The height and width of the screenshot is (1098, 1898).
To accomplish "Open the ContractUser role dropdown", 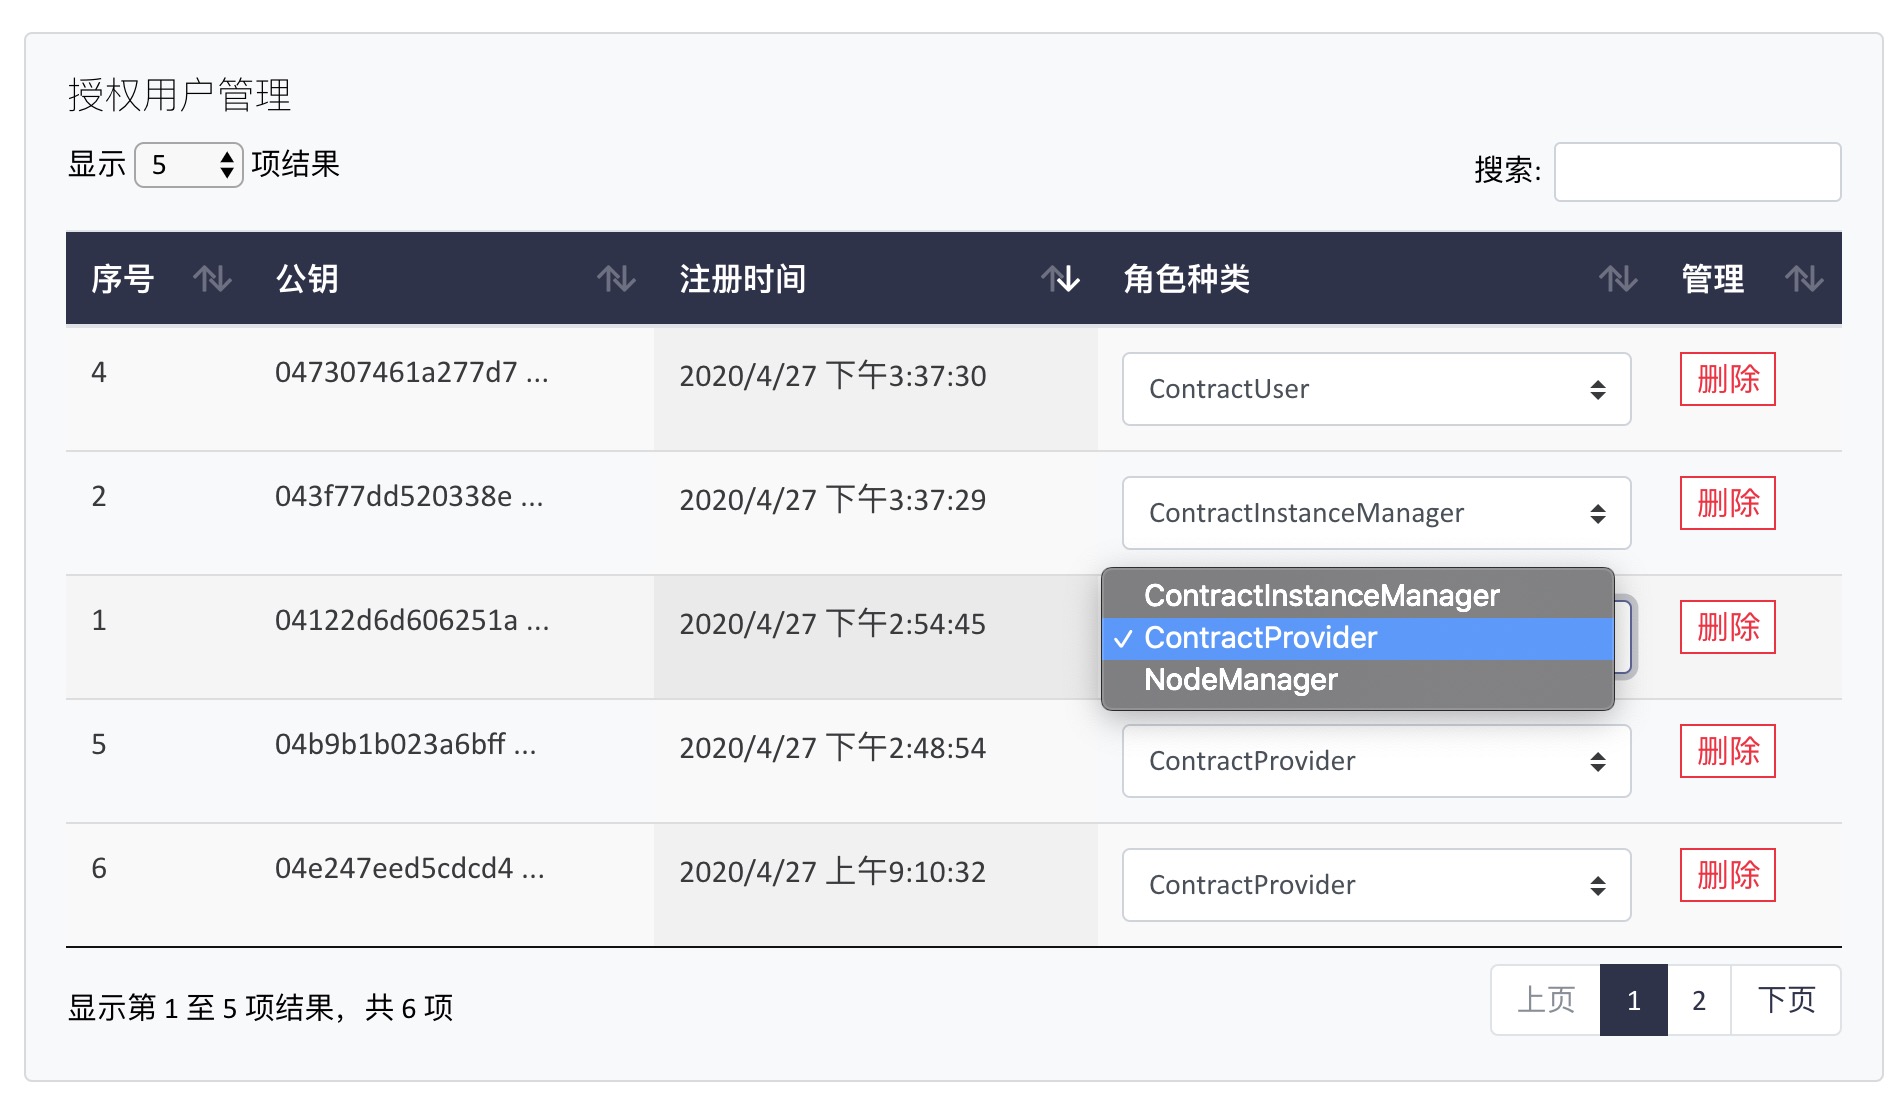I will [x=1376, y=389].
